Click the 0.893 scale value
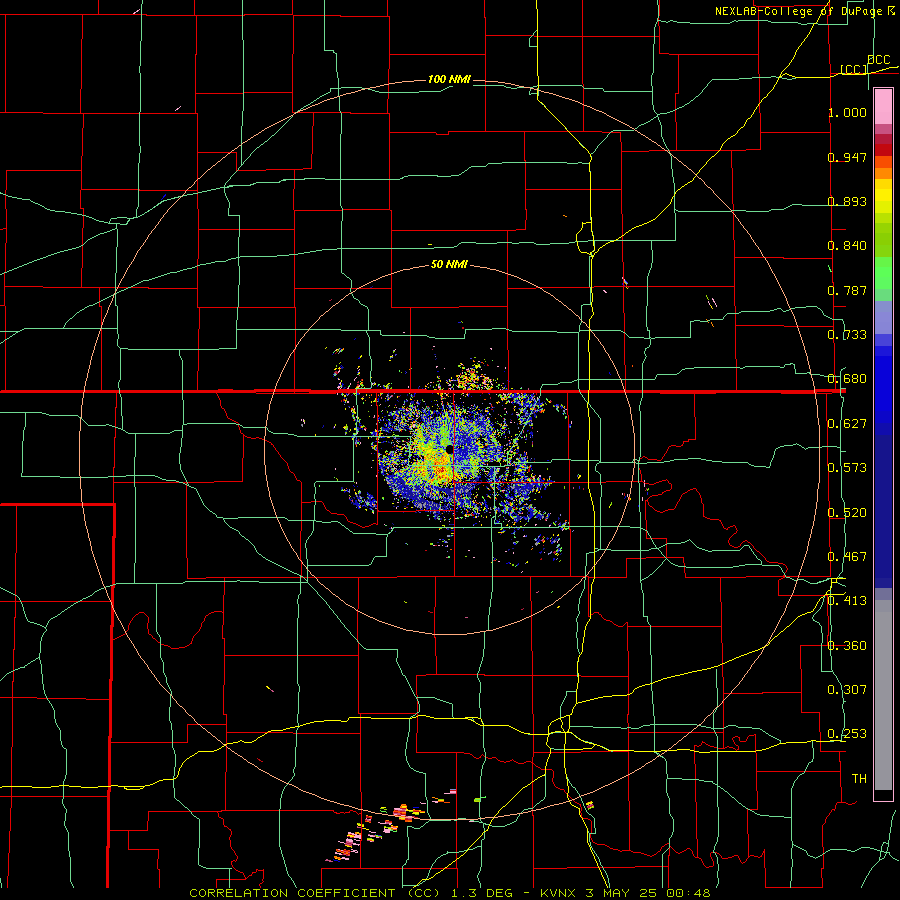 tap(847, 201)
